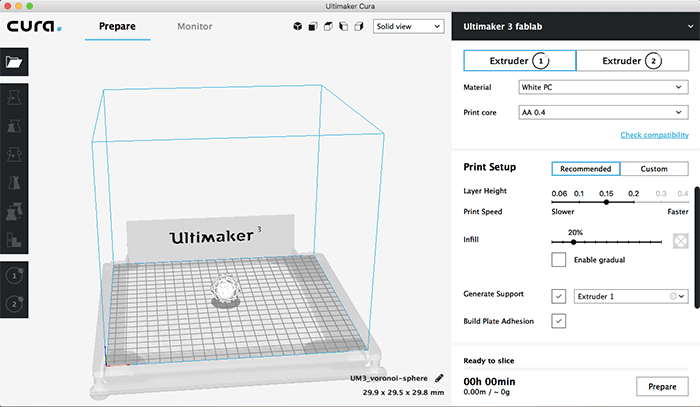Switch camera to top view
The image size is (700, 407).
click(328, 26)
